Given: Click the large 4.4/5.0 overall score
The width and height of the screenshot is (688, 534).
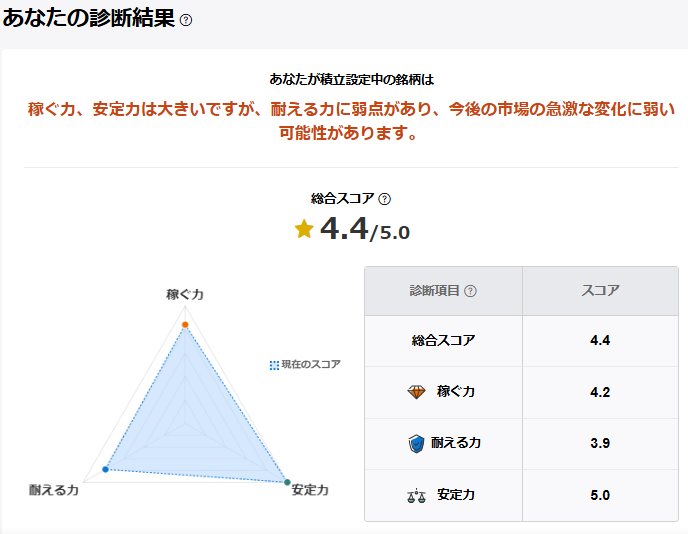Looking at the screenshot, I should [x=364, y=230].
